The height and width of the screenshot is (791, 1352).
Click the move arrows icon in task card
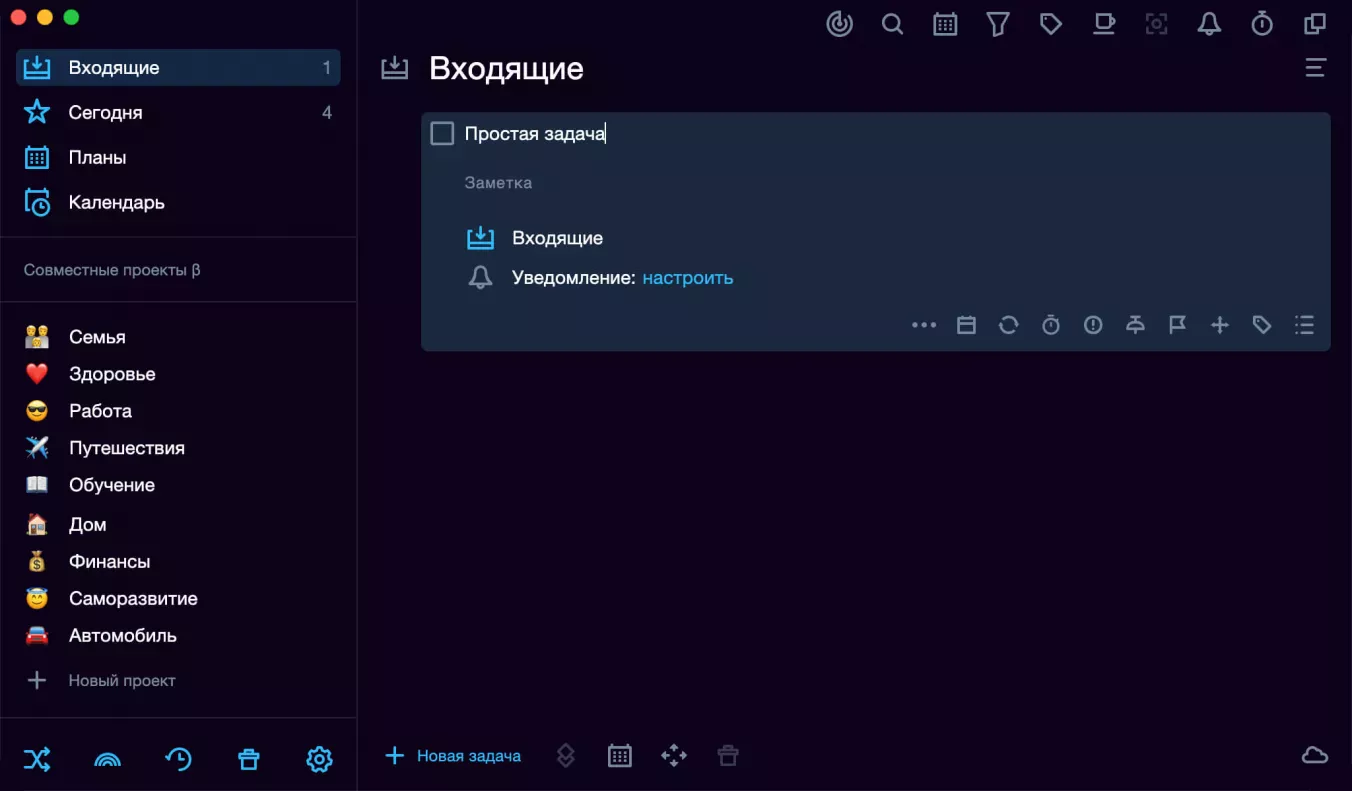[x=1220, y=325]
